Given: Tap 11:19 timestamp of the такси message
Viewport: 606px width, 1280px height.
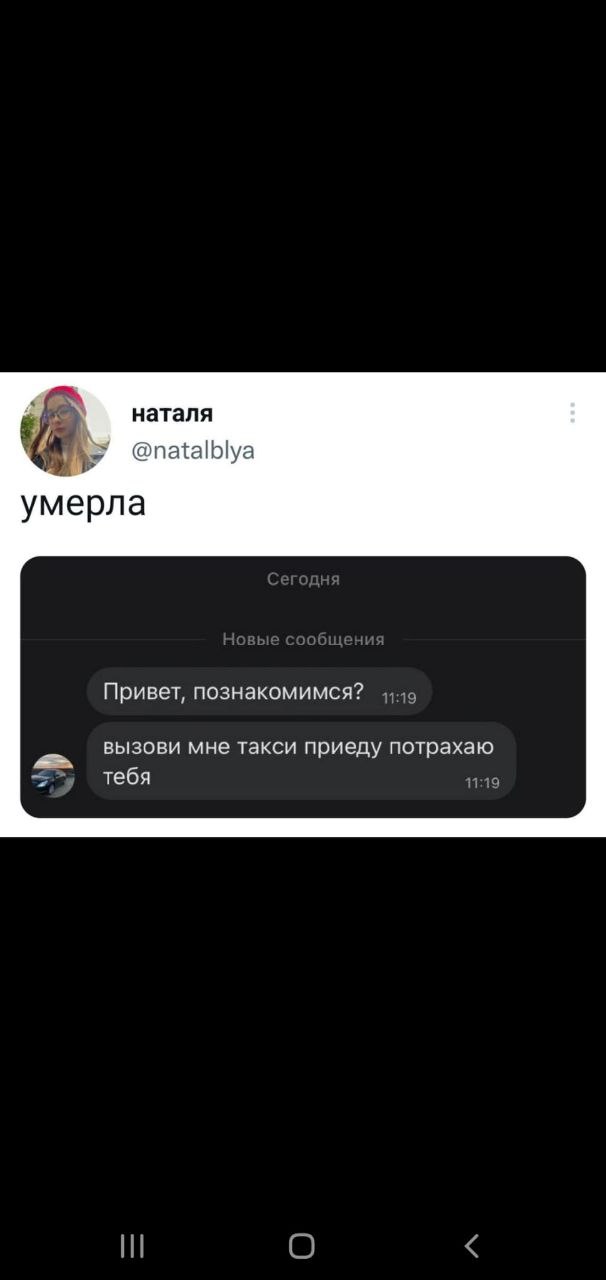Looking at the screenshot, I should coord(482,783).
